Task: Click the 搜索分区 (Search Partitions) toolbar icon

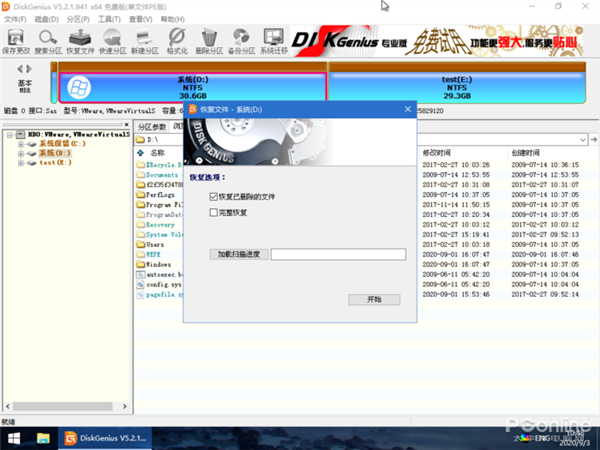Action: coord(47,39)
